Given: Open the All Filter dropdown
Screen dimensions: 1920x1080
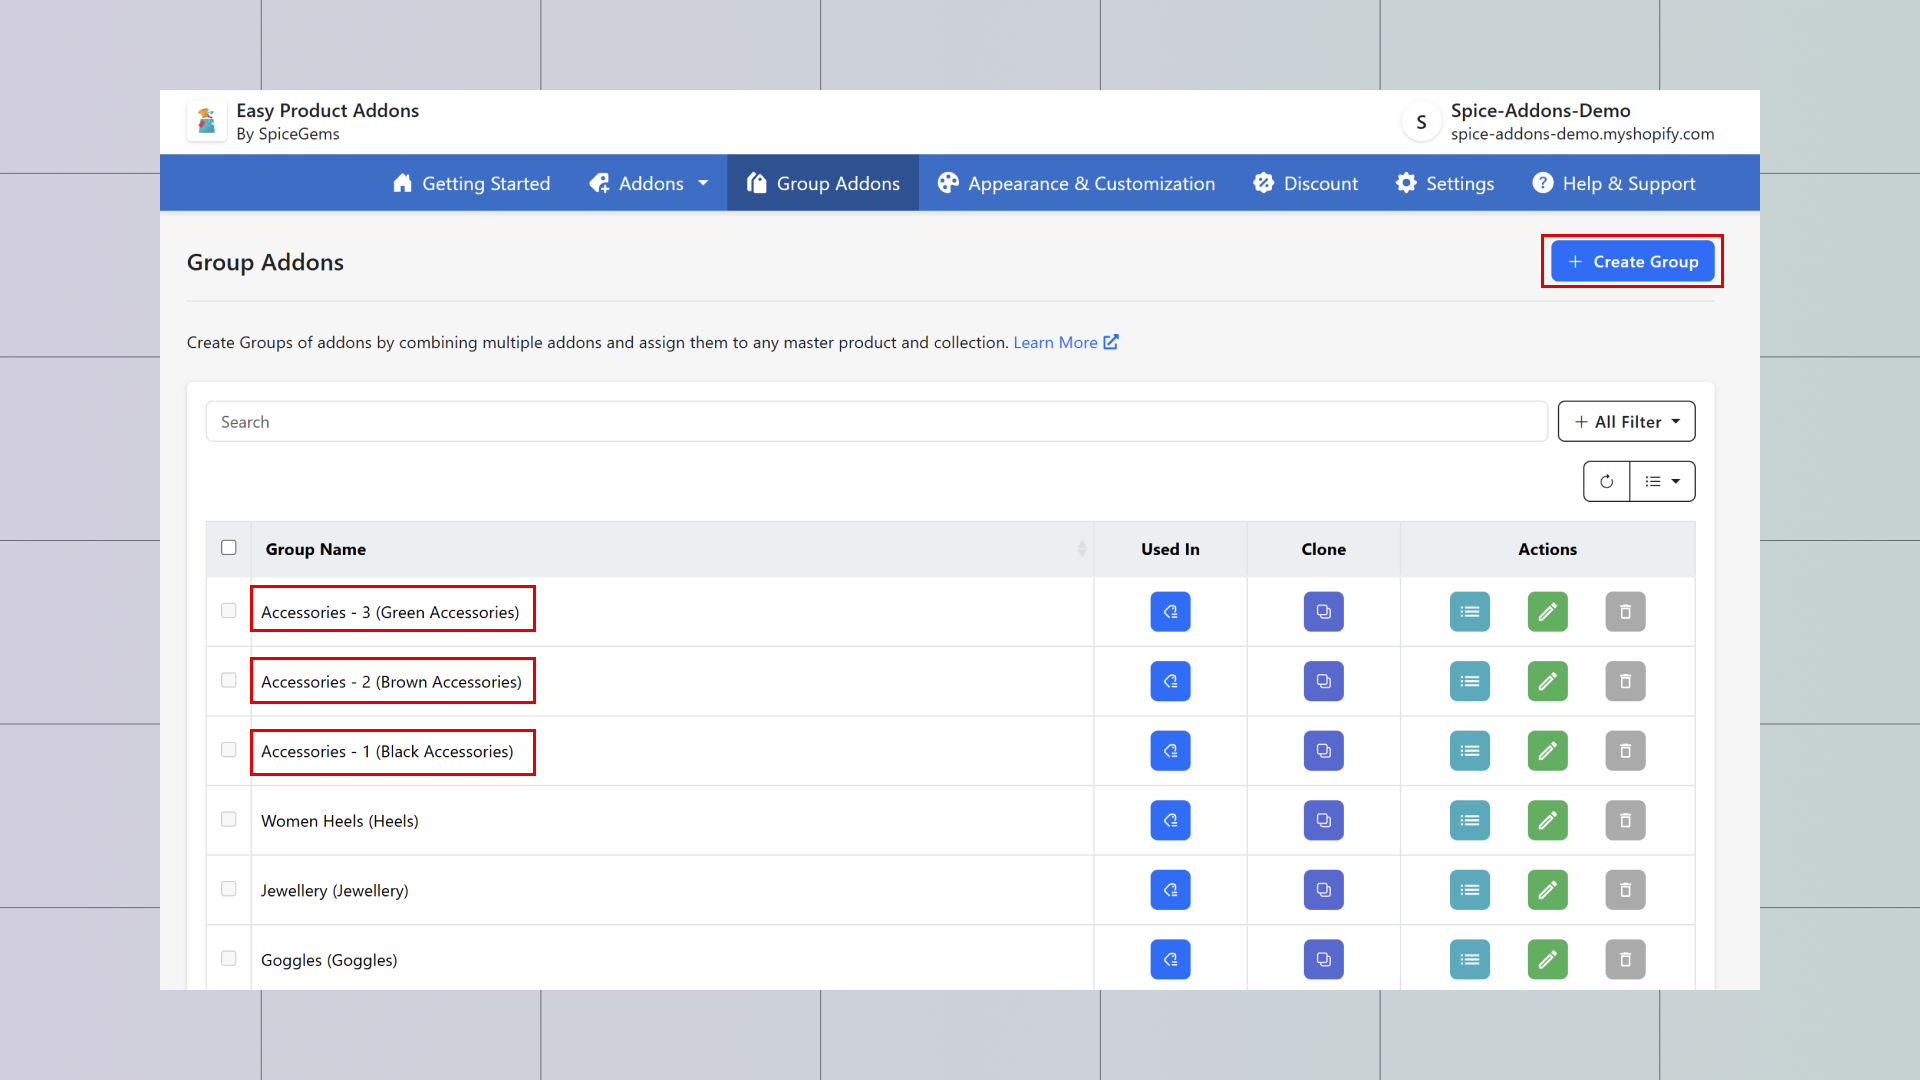Looking at the screenshot, I should click(x=1626, y=422).
